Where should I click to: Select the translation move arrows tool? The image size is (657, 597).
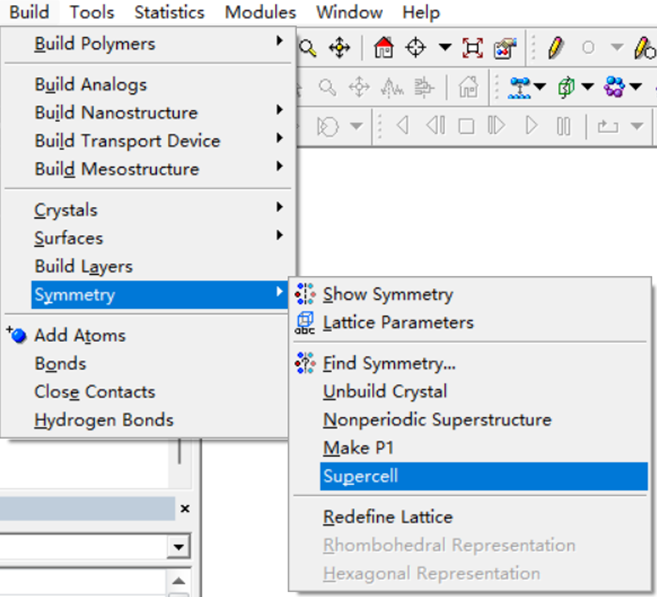click(x=339, y=48)
